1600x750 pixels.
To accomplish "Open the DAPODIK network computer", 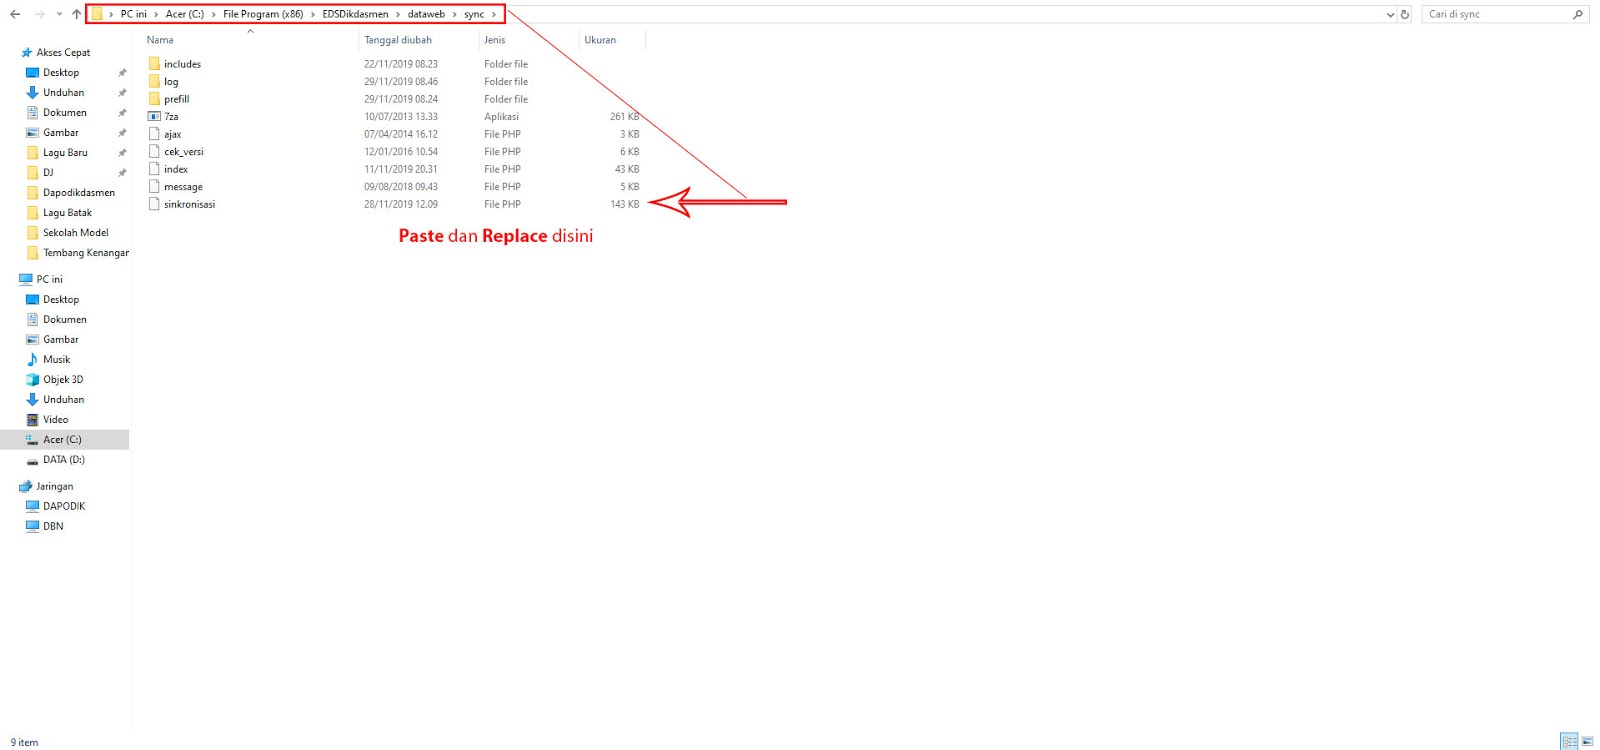I will pos(64,506).
